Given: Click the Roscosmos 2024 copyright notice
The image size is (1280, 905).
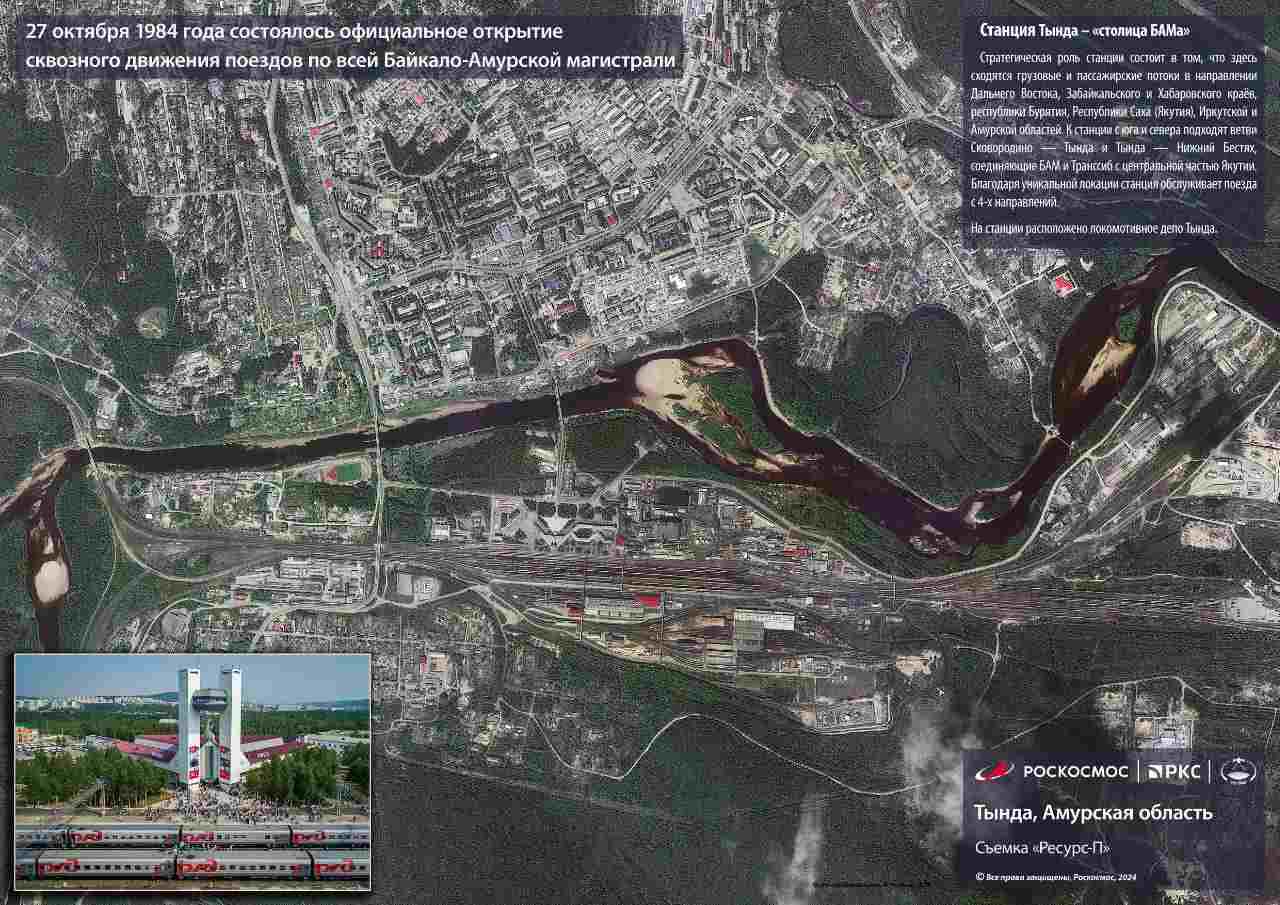Looking at the screenshot, I should click(1056, 877).
